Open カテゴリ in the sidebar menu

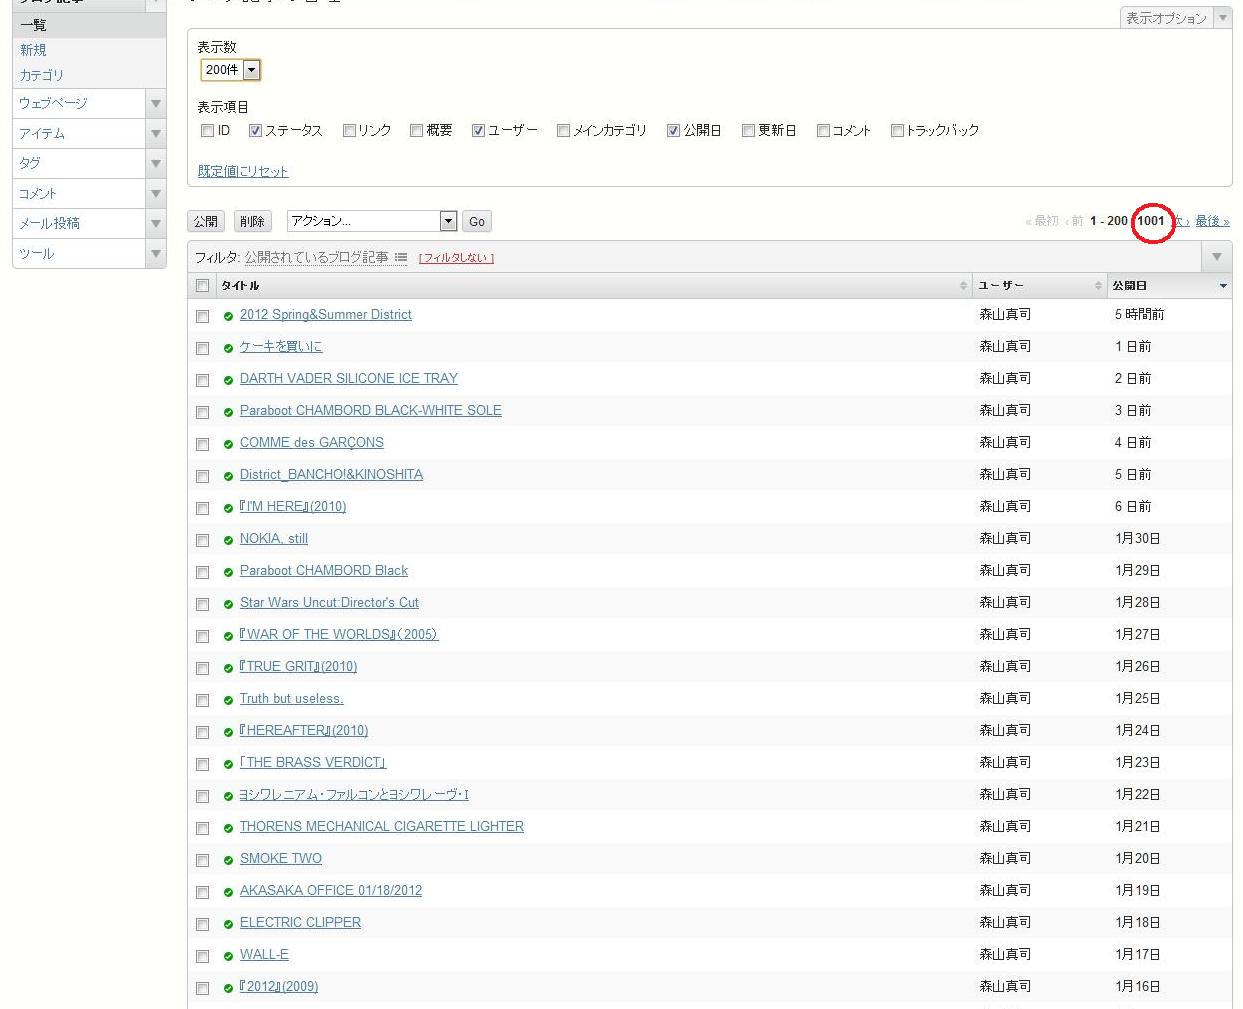click(x=41, y=75)
